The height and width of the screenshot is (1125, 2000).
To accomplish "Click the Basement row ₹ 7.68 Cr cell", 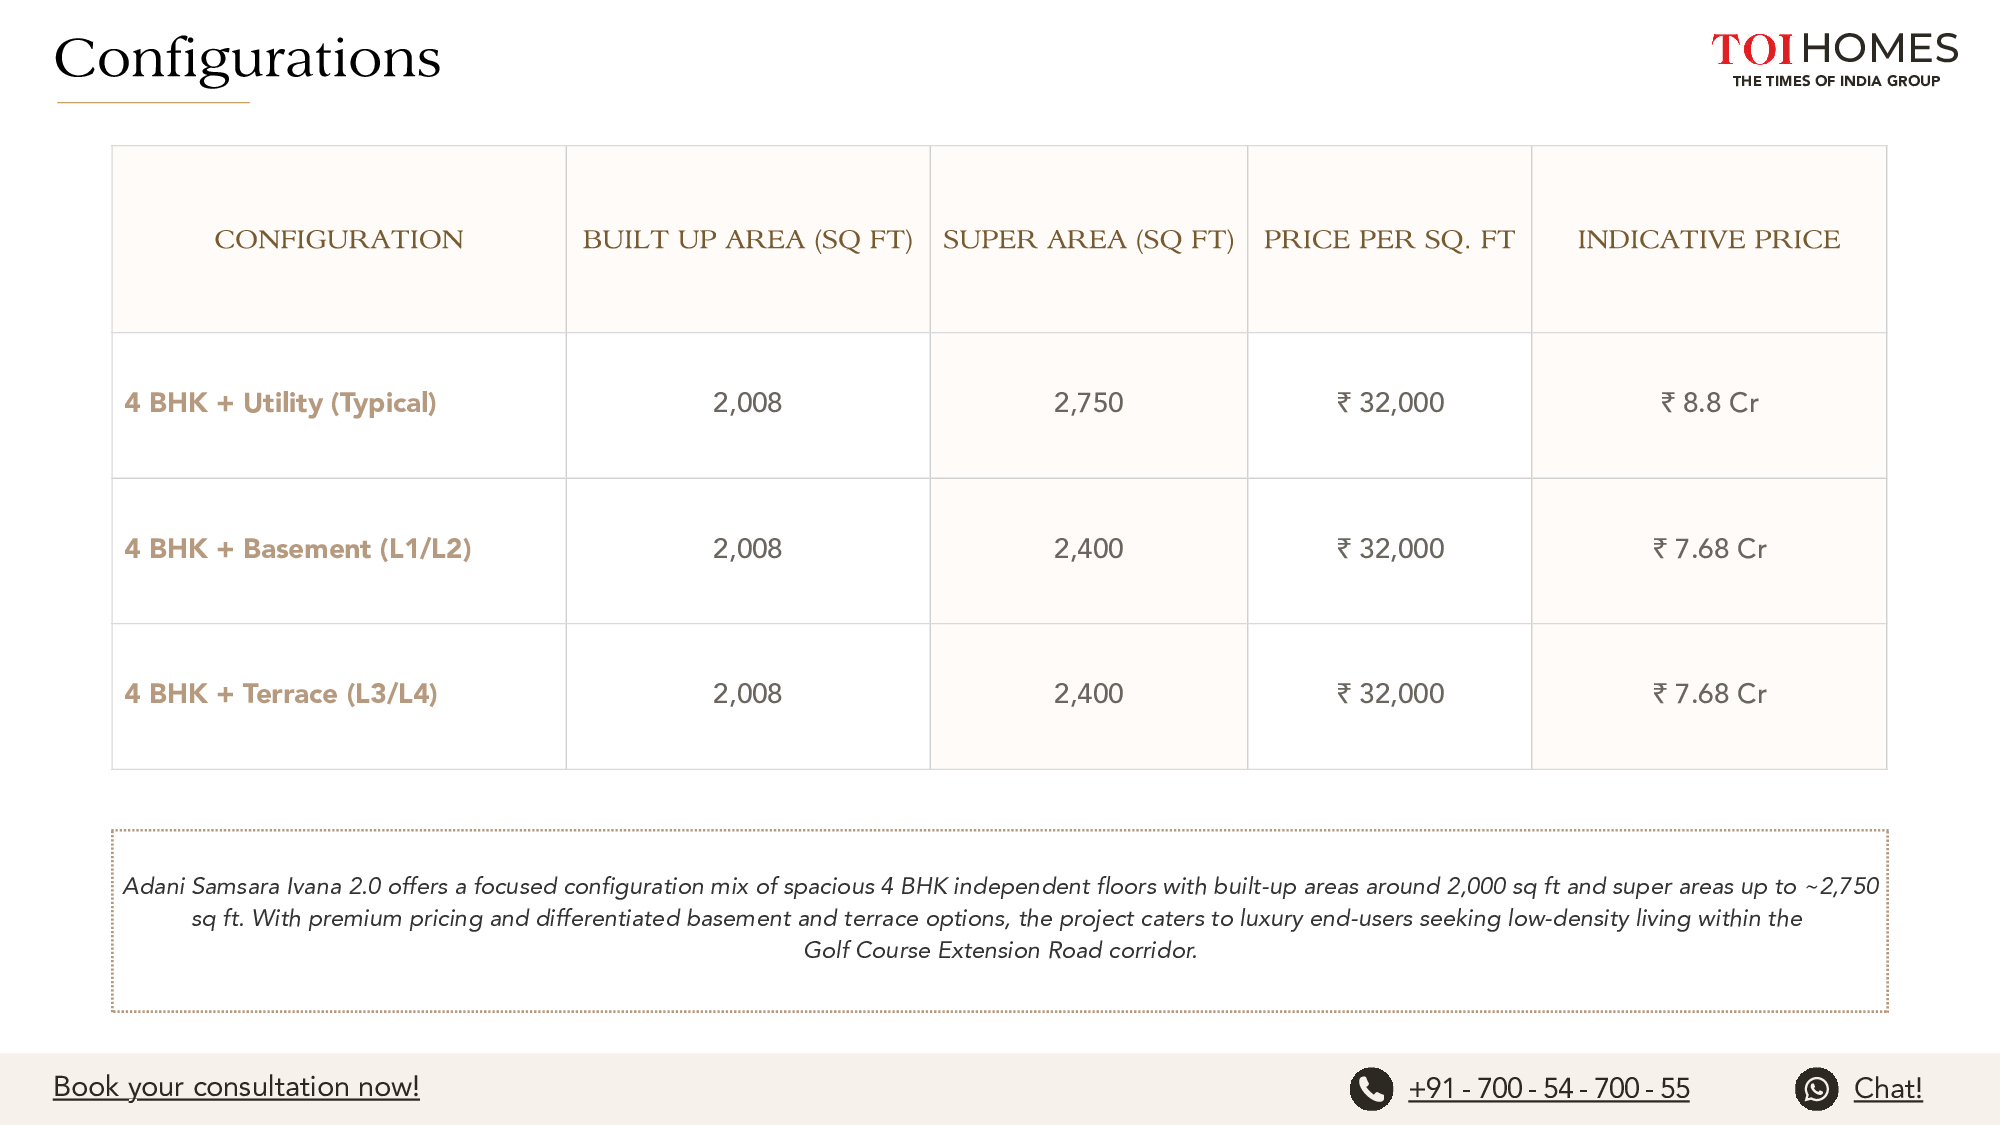I will [x=1709, y=549].
